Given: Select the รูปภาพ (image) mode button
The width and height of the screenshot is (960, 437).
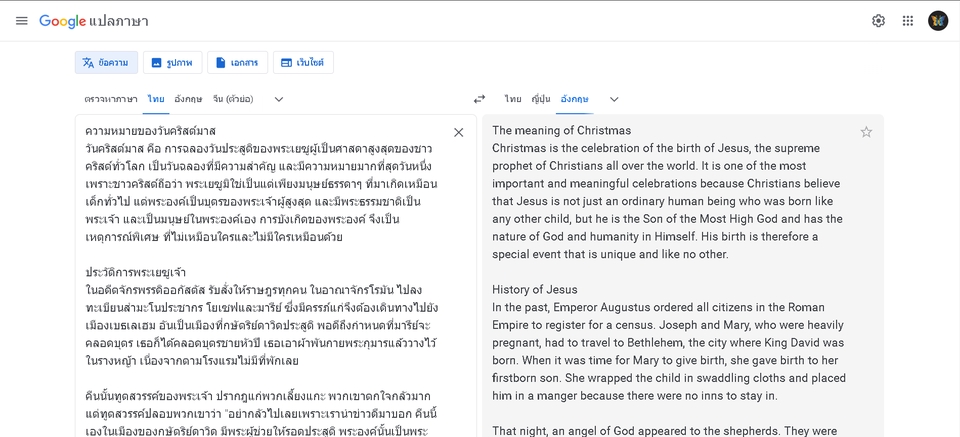Looking at the screenshot, I should pyautogui.click(x=173, y=62).
